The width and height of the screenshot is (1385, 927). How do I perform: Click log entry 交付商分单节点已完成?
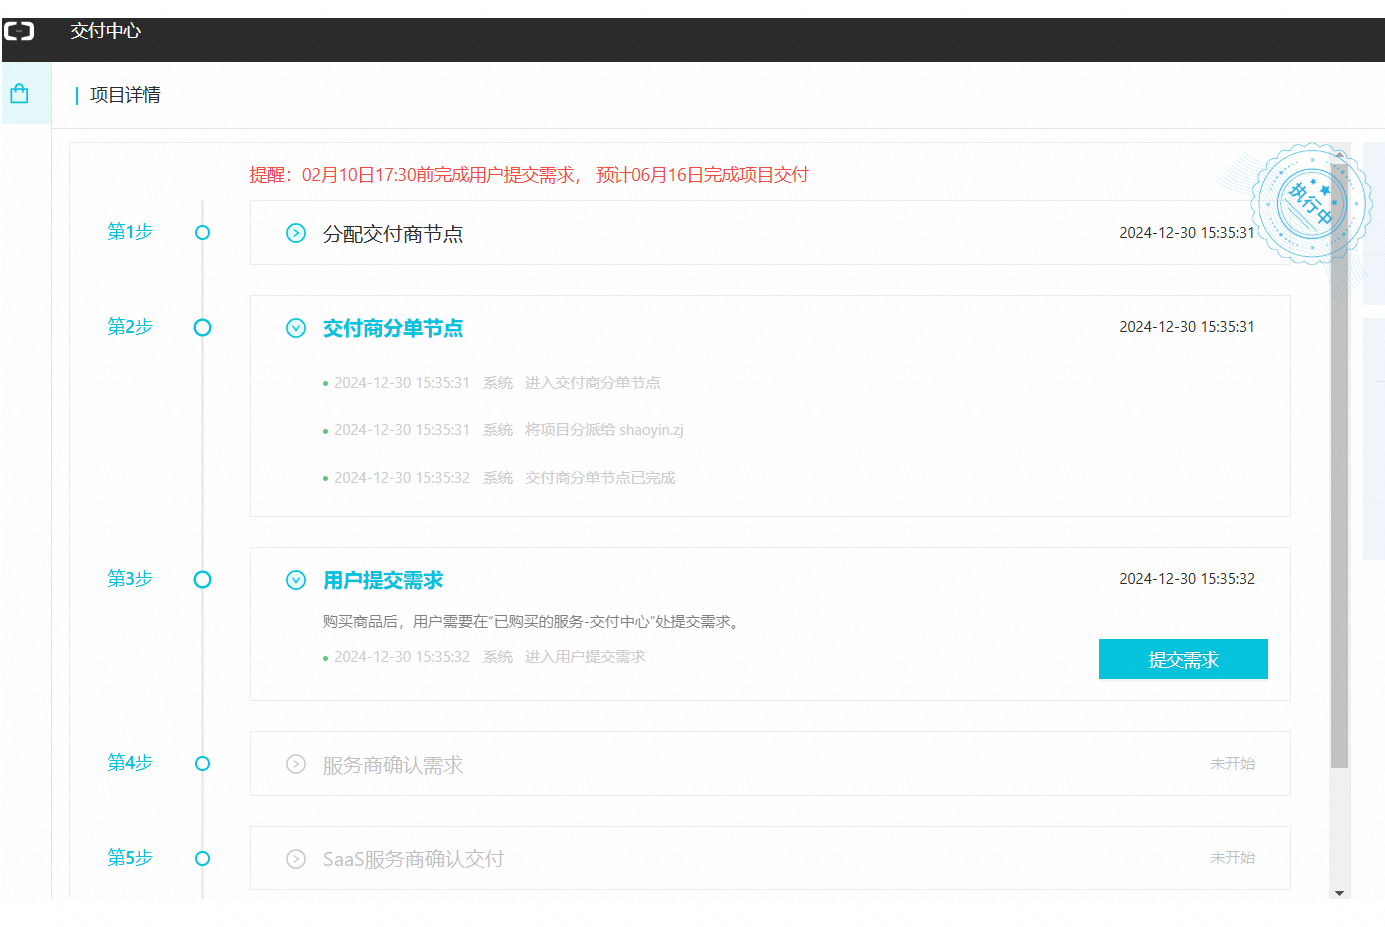[x=600, y=478]
